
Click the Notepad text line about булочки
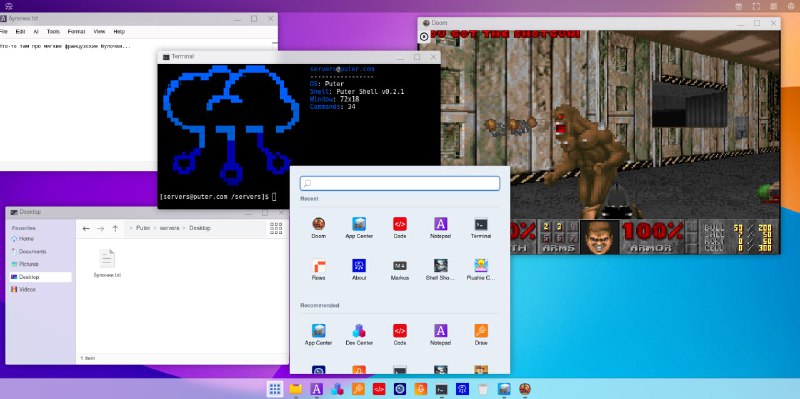coord(65,46)
